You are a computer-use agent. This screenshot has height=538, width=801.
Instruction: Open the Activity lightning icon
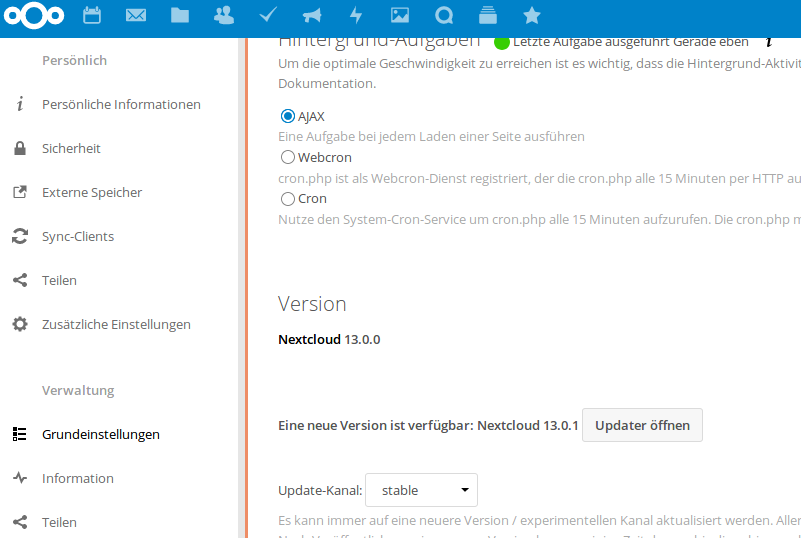356,15
